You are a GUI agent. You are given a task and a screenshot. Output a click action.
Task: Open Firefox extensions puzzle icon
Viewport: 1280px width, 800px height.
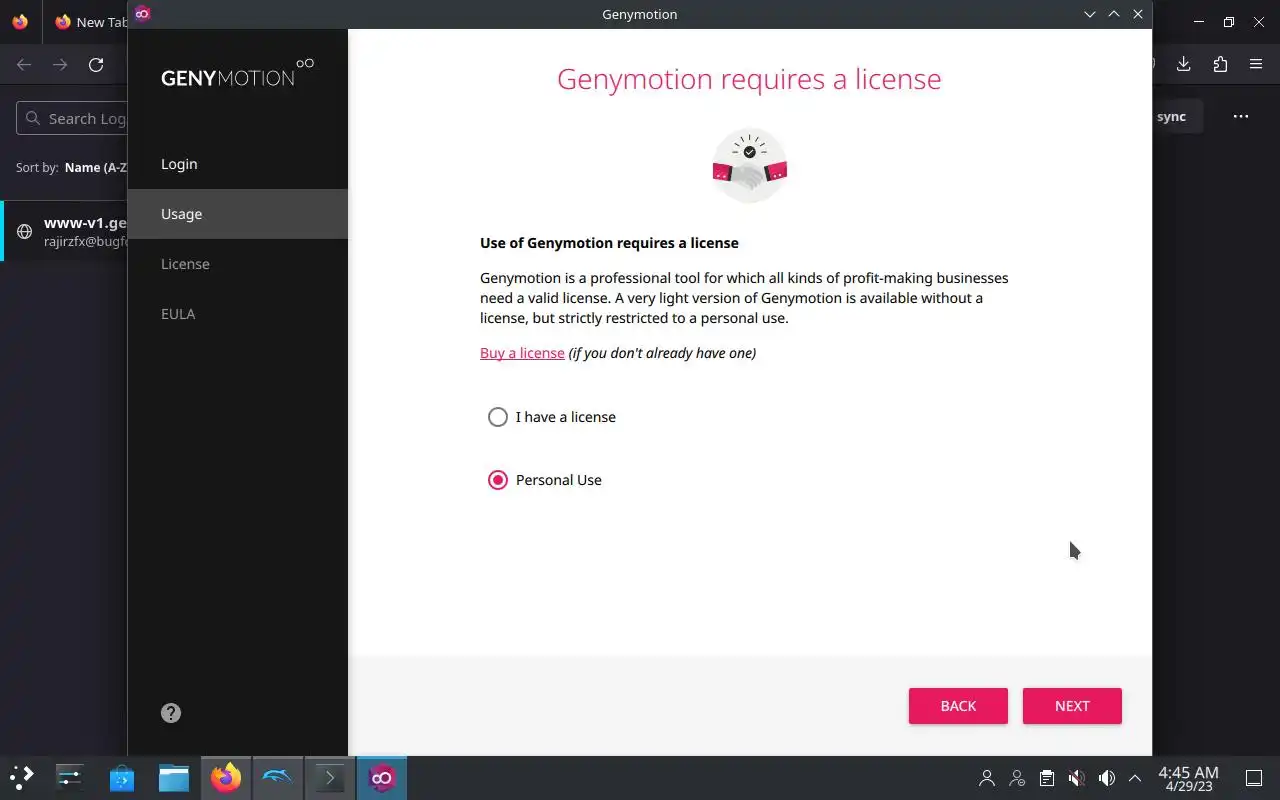[x=1220, y=64]
